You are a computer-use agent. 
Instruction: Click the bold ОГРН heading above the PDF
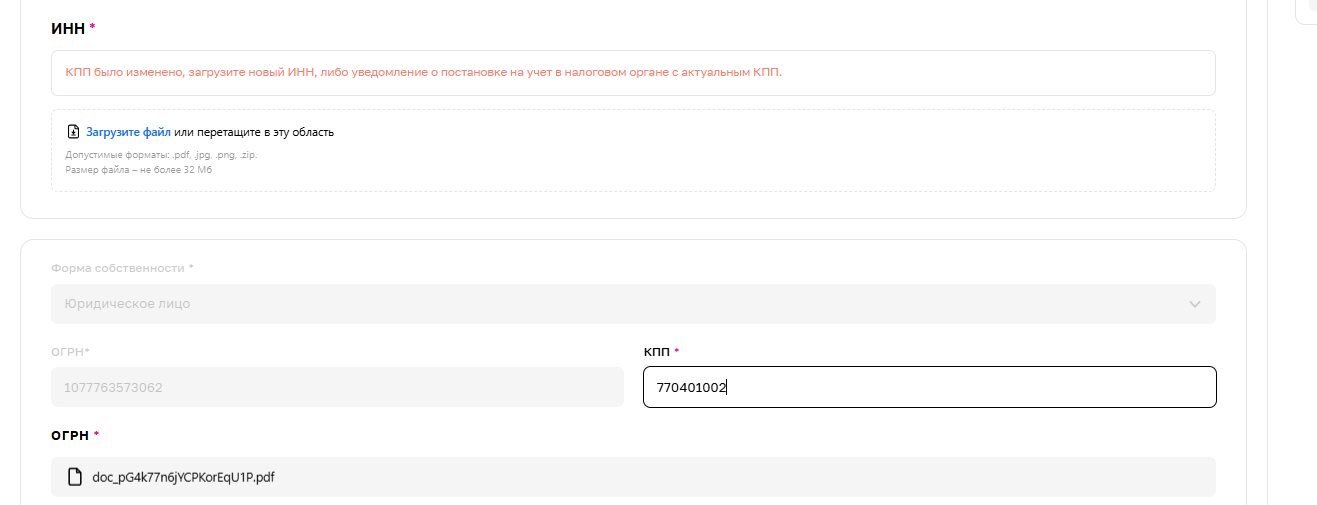[69, 435]
